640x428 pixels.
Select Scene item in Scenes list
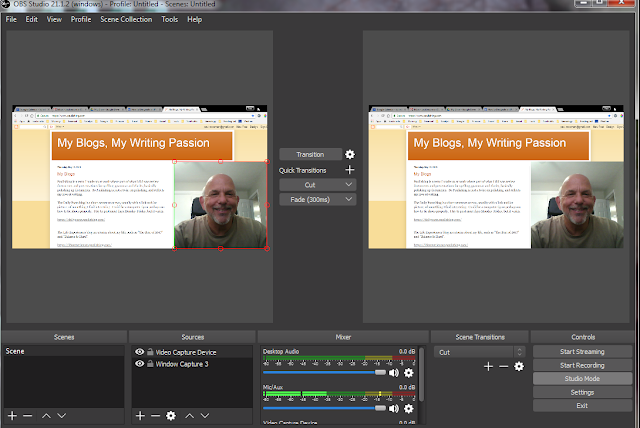[64, 351]
